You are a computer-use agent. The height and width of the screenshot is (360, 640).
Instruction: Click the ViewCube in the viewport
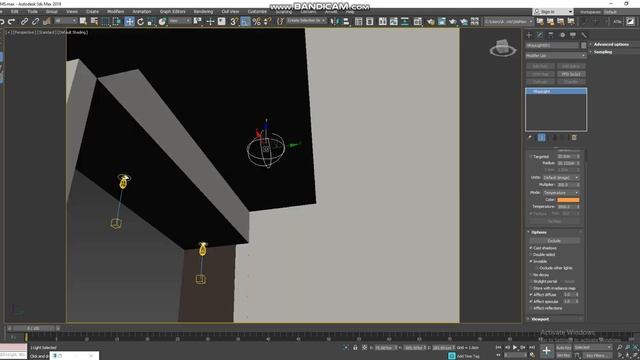[x=503, y=48]
